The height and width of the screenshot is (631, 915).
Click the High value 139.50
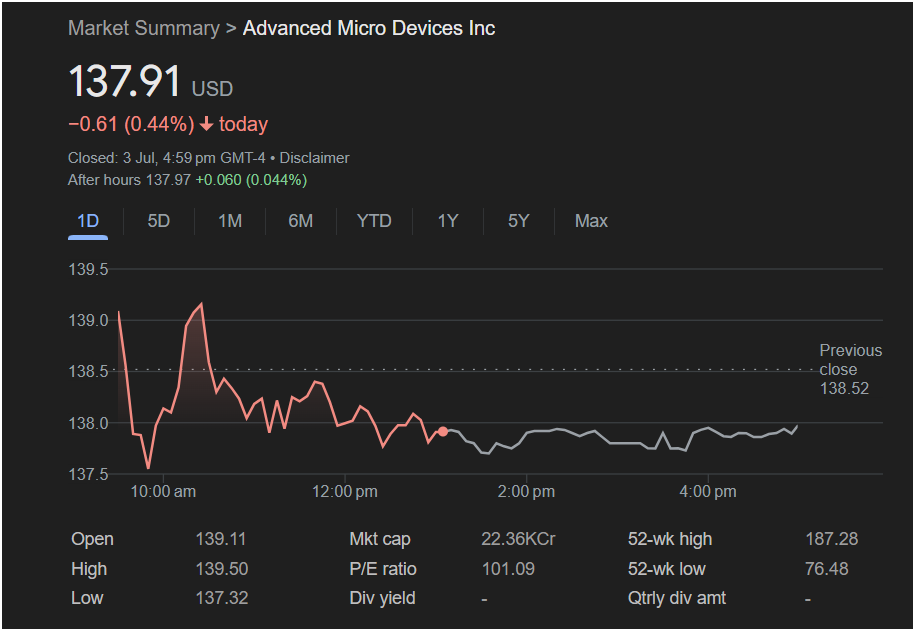(222, 569)
